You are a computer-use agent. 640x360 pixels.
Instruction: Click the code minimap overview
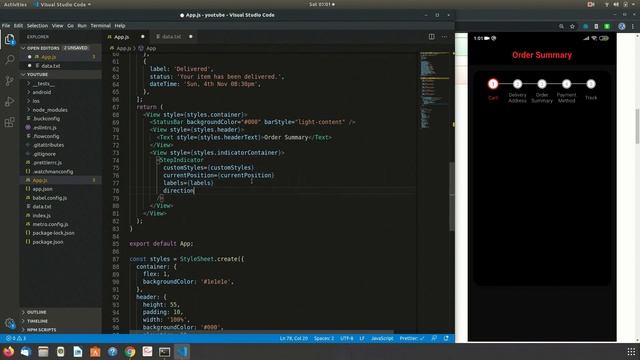435,90
